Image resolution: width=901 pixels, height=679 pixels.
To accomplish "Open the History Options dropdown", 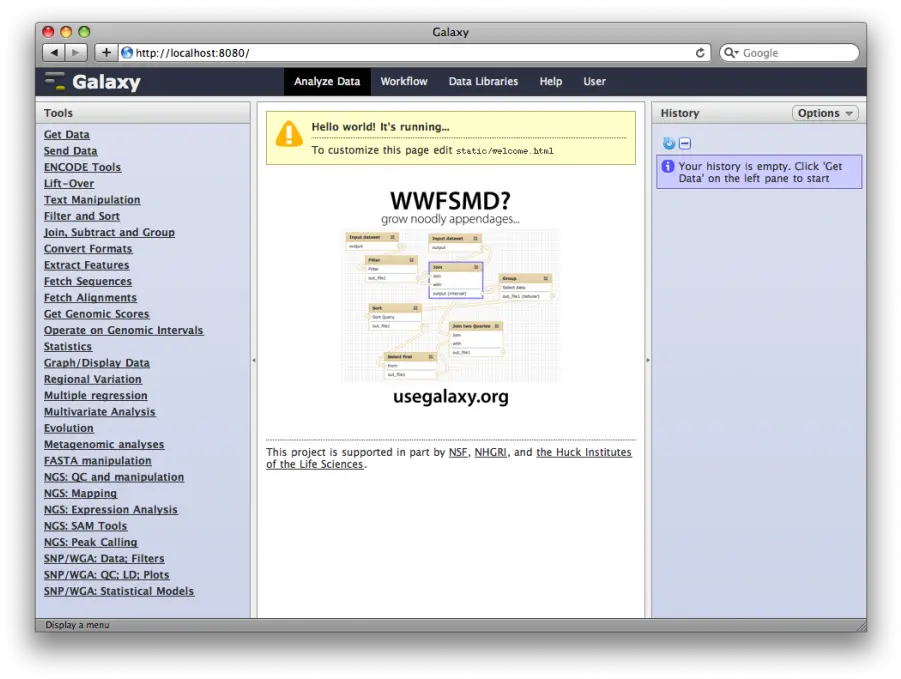I will 825,113.
